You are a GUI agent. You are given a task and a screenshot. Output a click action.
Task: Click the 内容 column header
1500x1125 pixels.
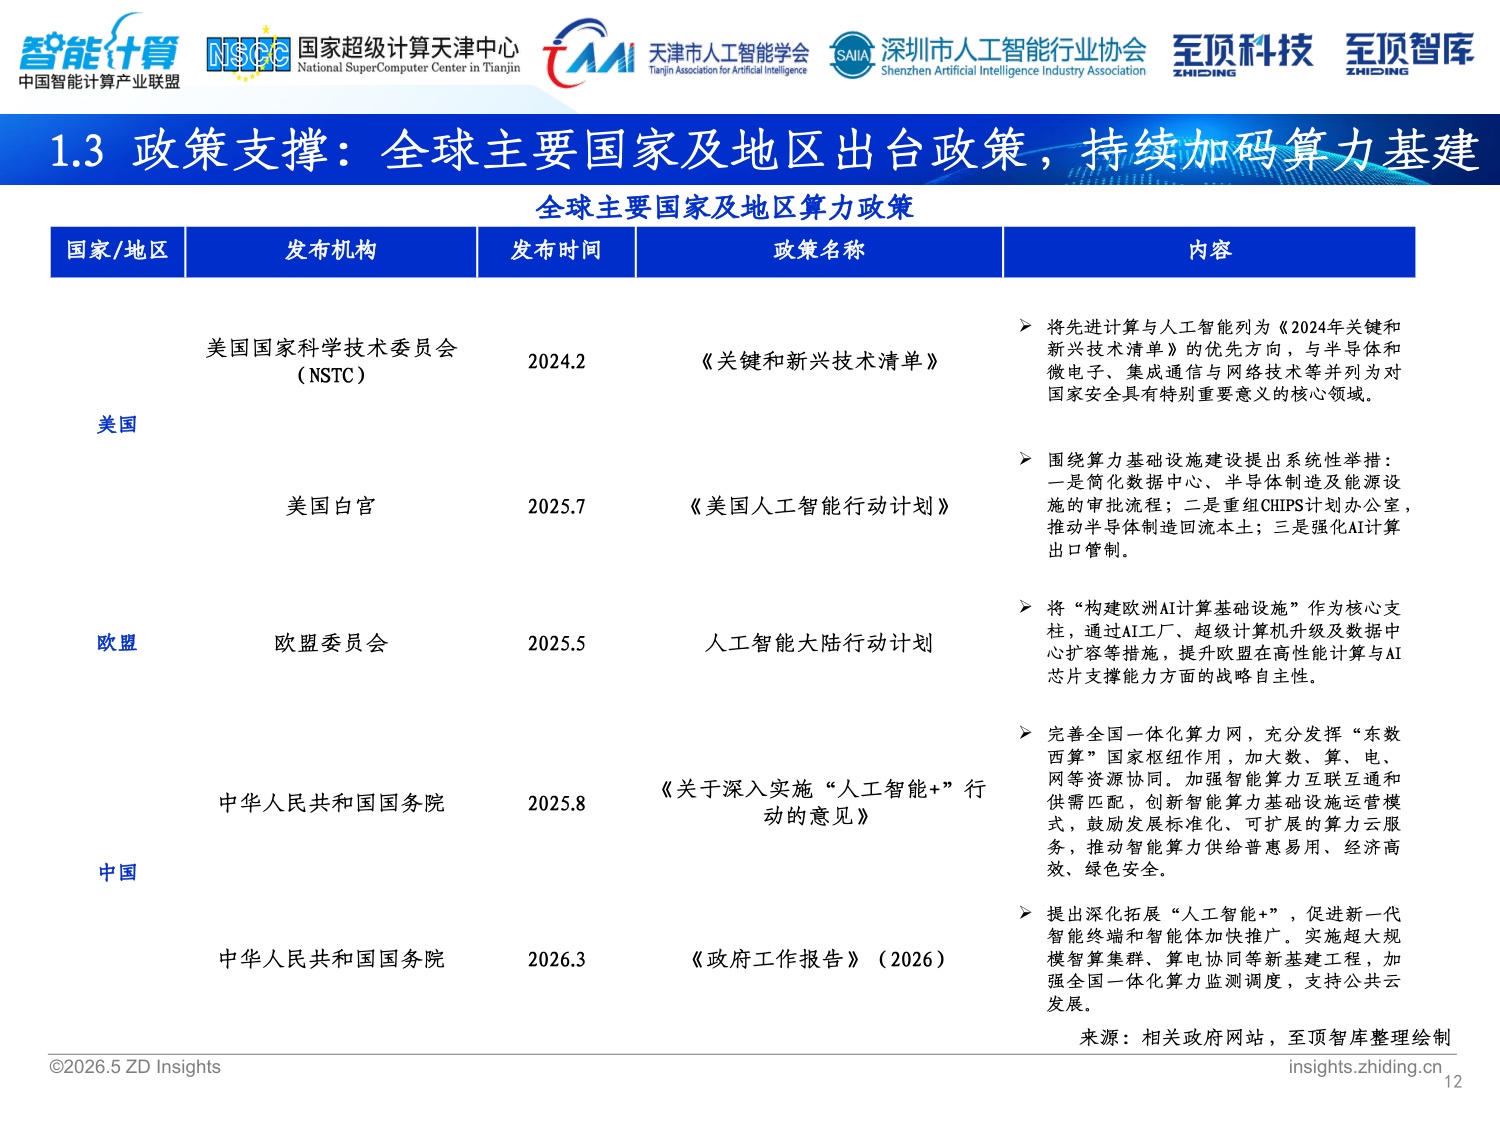pos(1210,251)
